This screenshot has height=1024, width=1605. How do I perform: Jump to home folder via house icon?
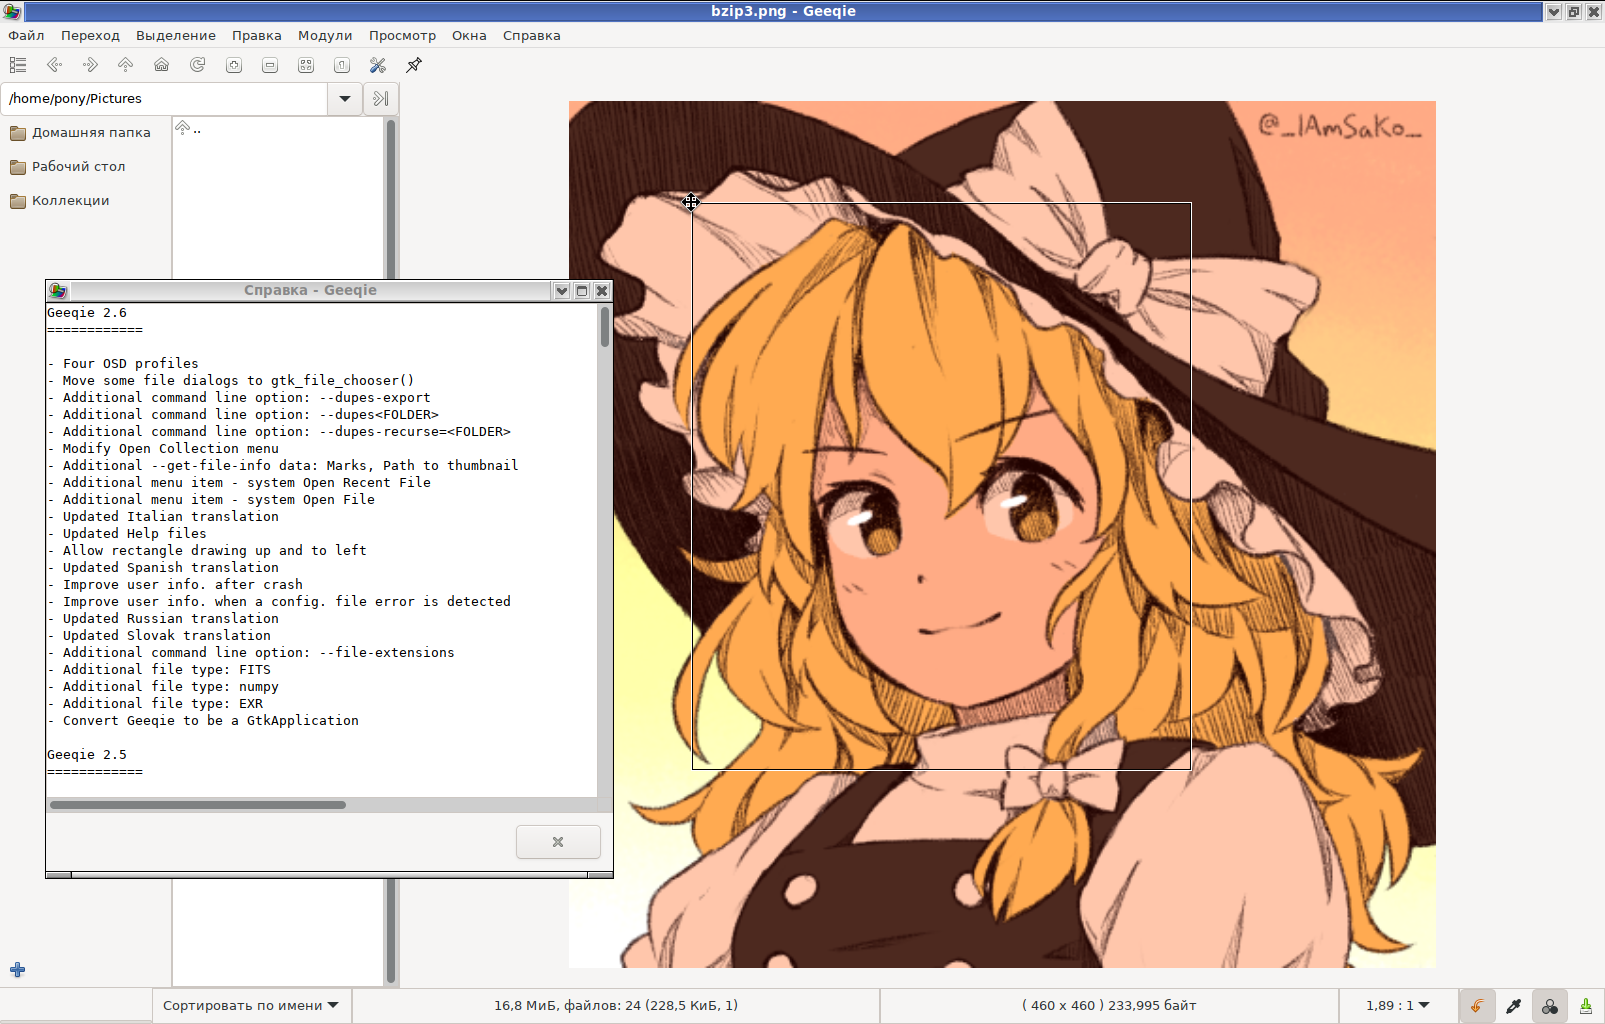point(162,65)
